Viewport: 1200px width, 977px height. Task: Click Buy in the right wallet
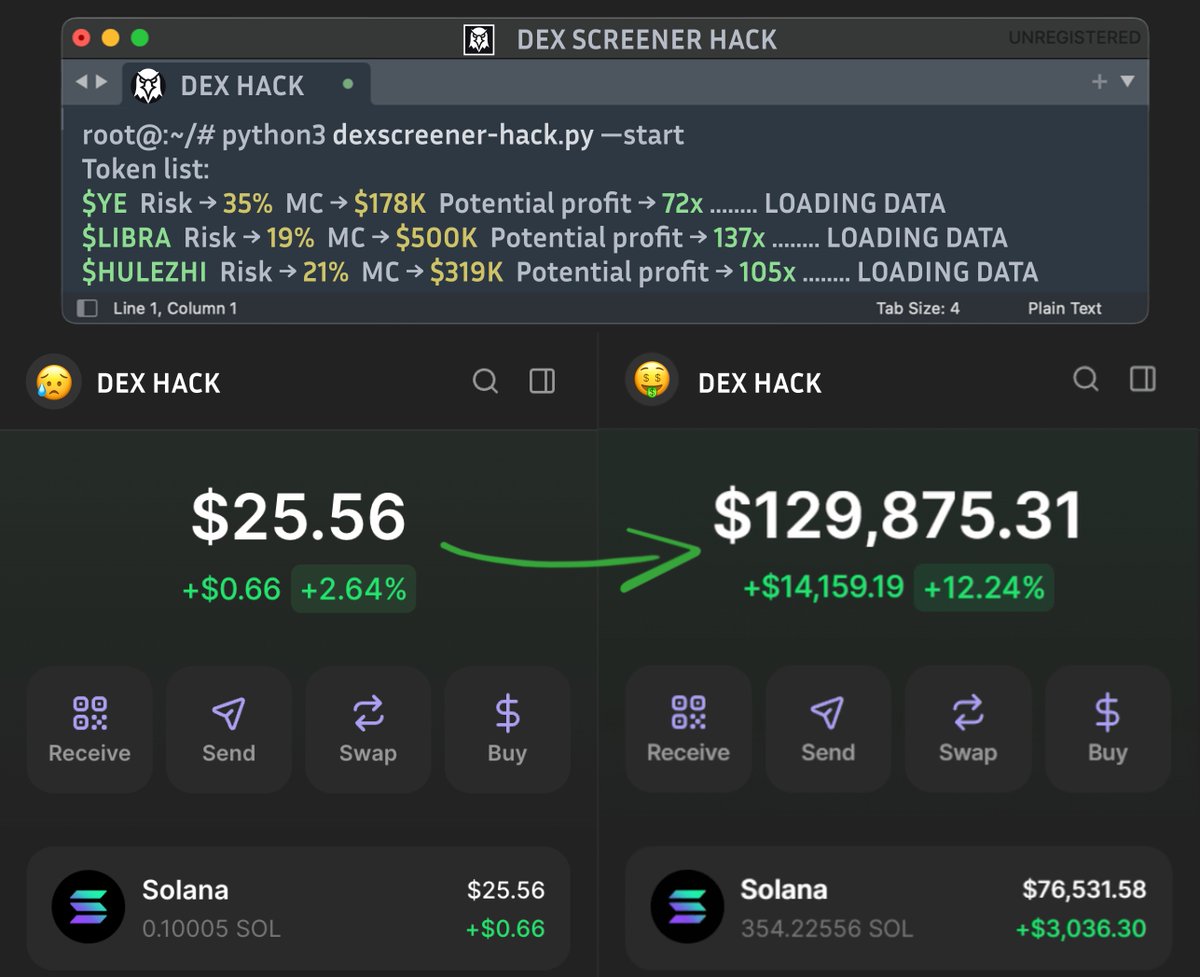pyautogui.click(x=1108, y=729)
